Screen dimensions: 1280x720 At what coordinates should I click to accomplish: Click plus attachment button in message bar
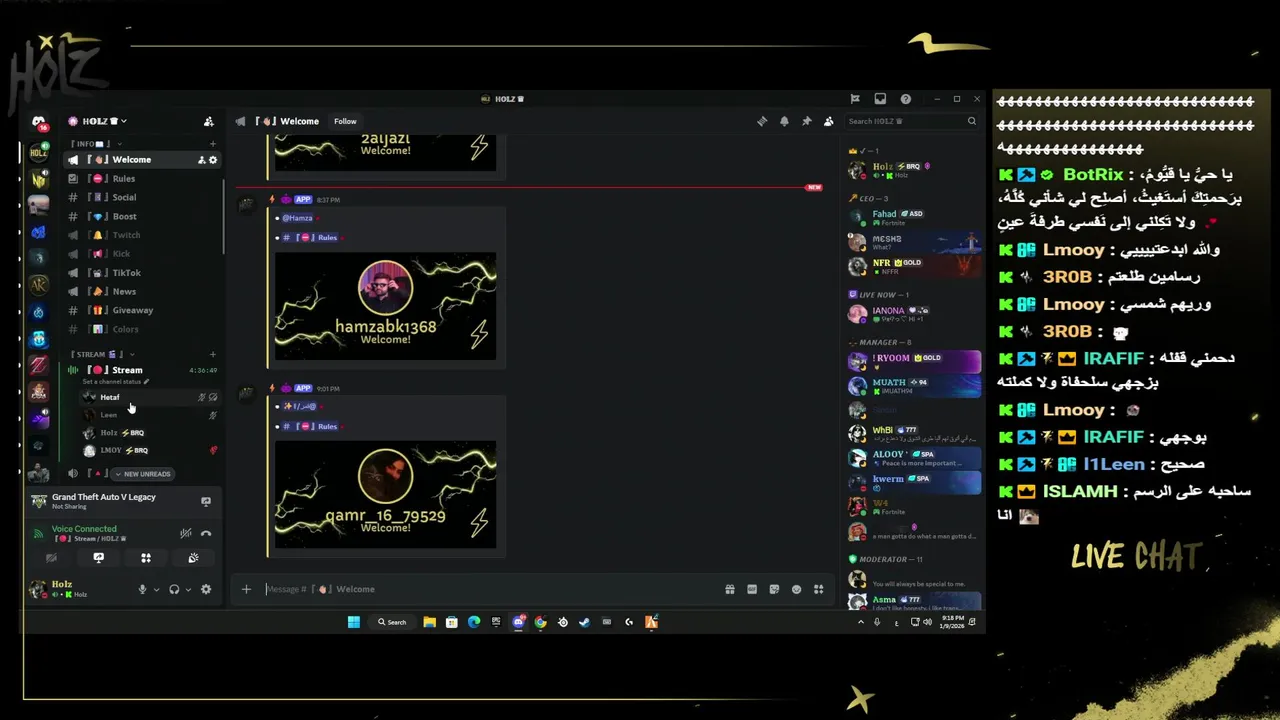point(246,589)
